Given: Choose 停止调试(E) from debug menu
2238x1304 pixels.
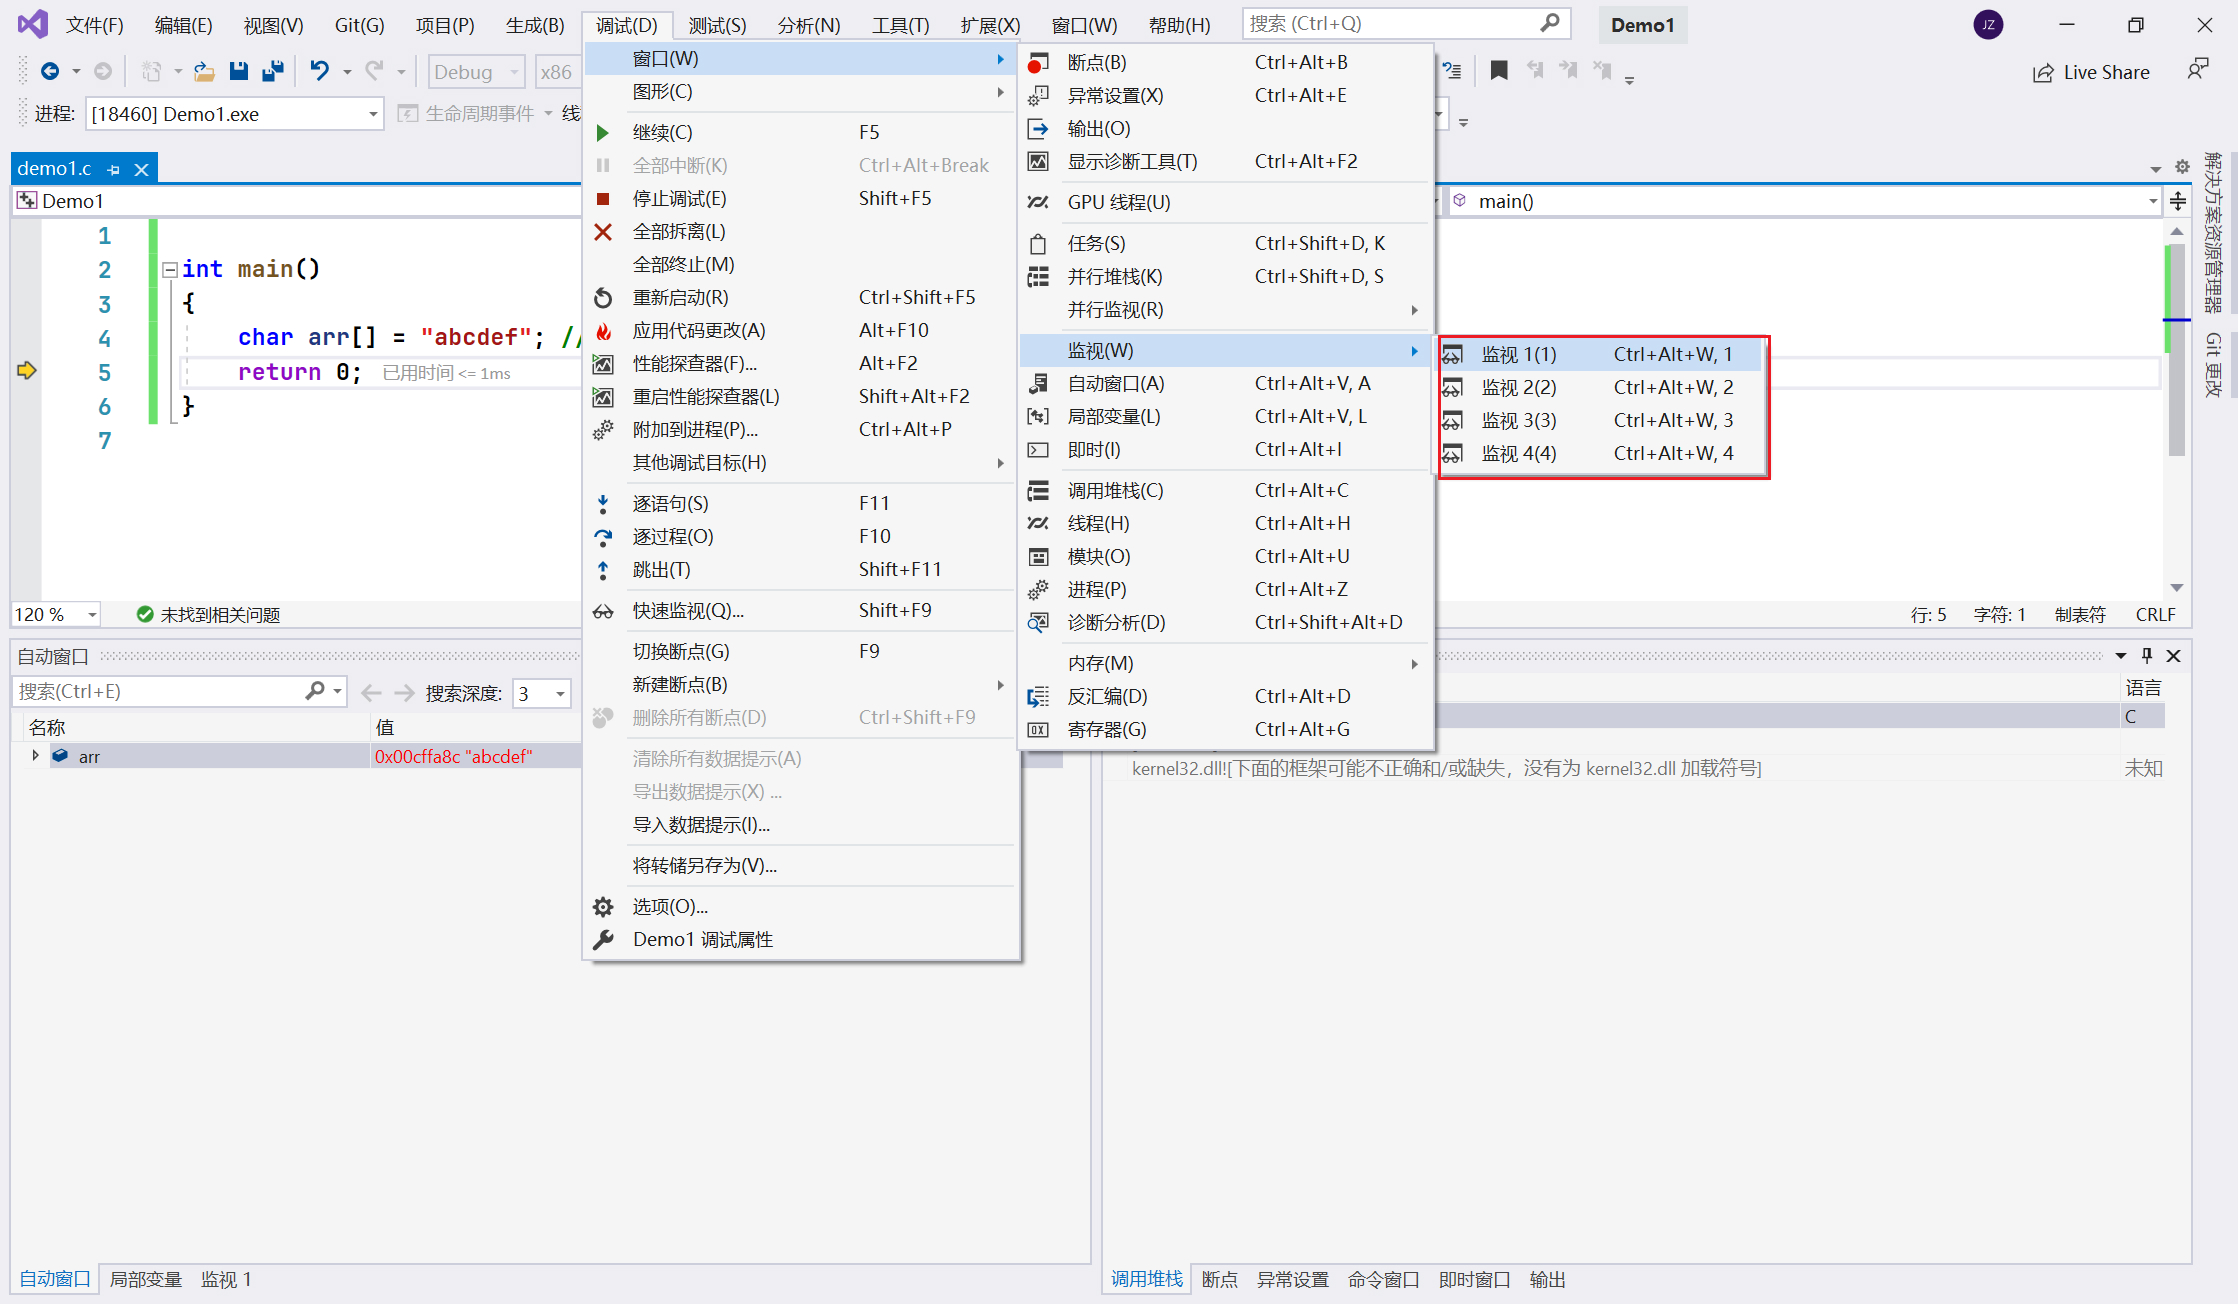Looking at the screenshot, I should 679,198.
